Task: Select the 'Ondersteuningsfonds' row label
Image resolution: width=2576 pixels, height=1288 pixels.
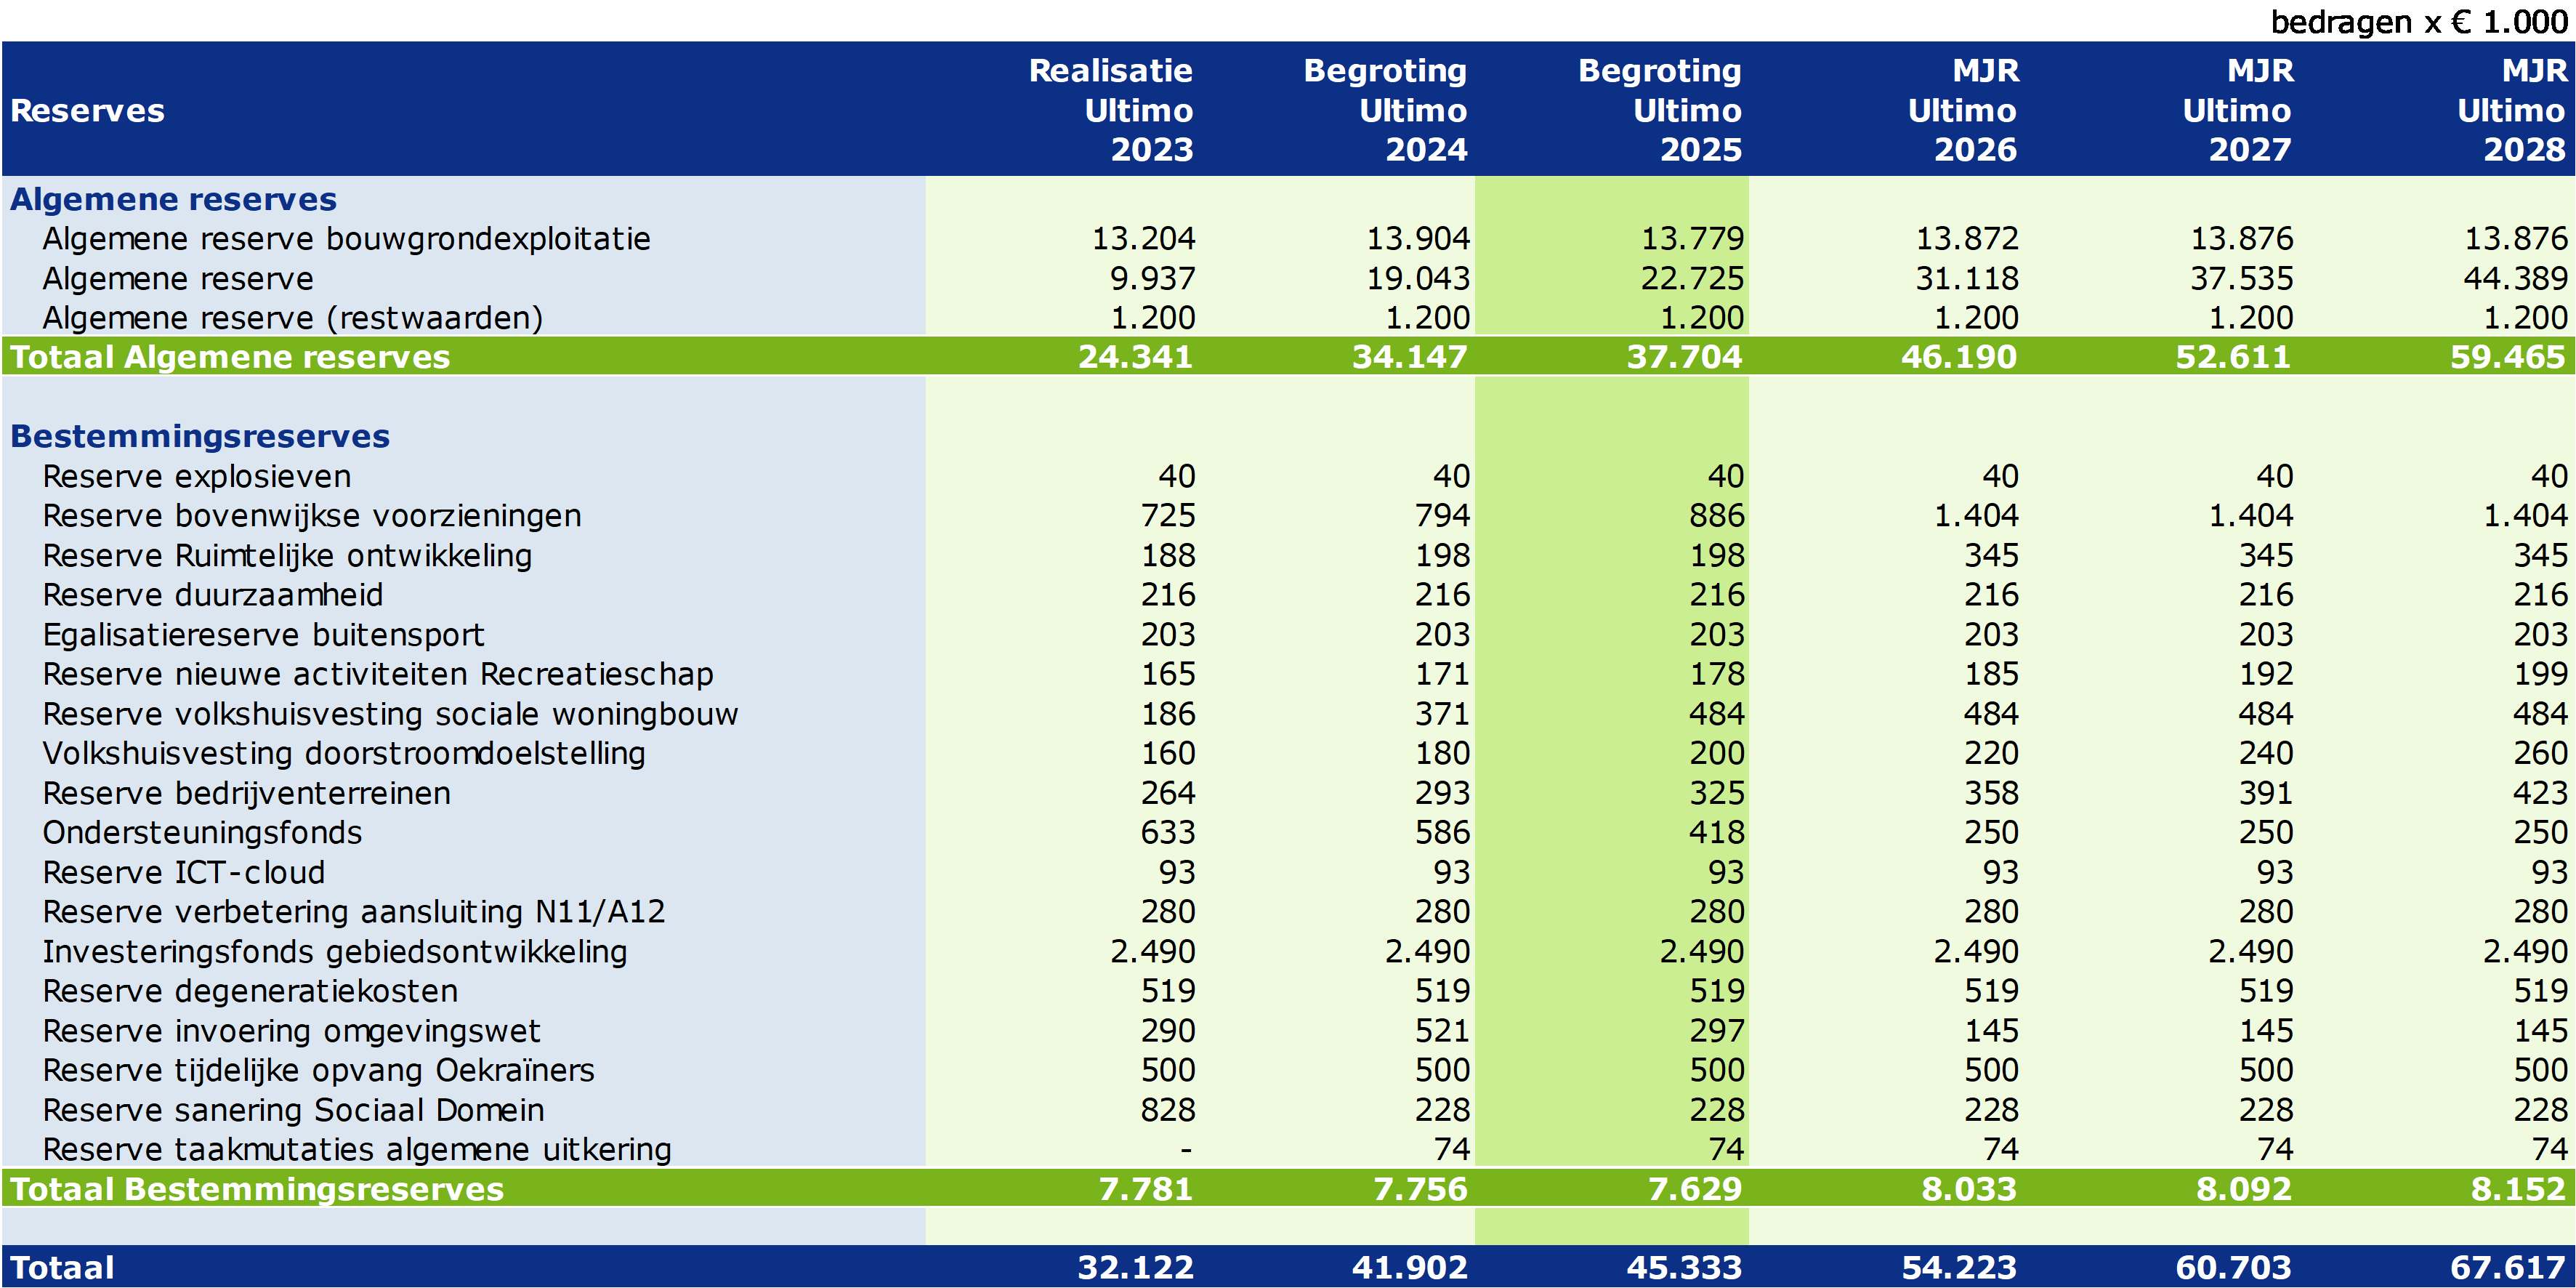Action: [202, 833]
